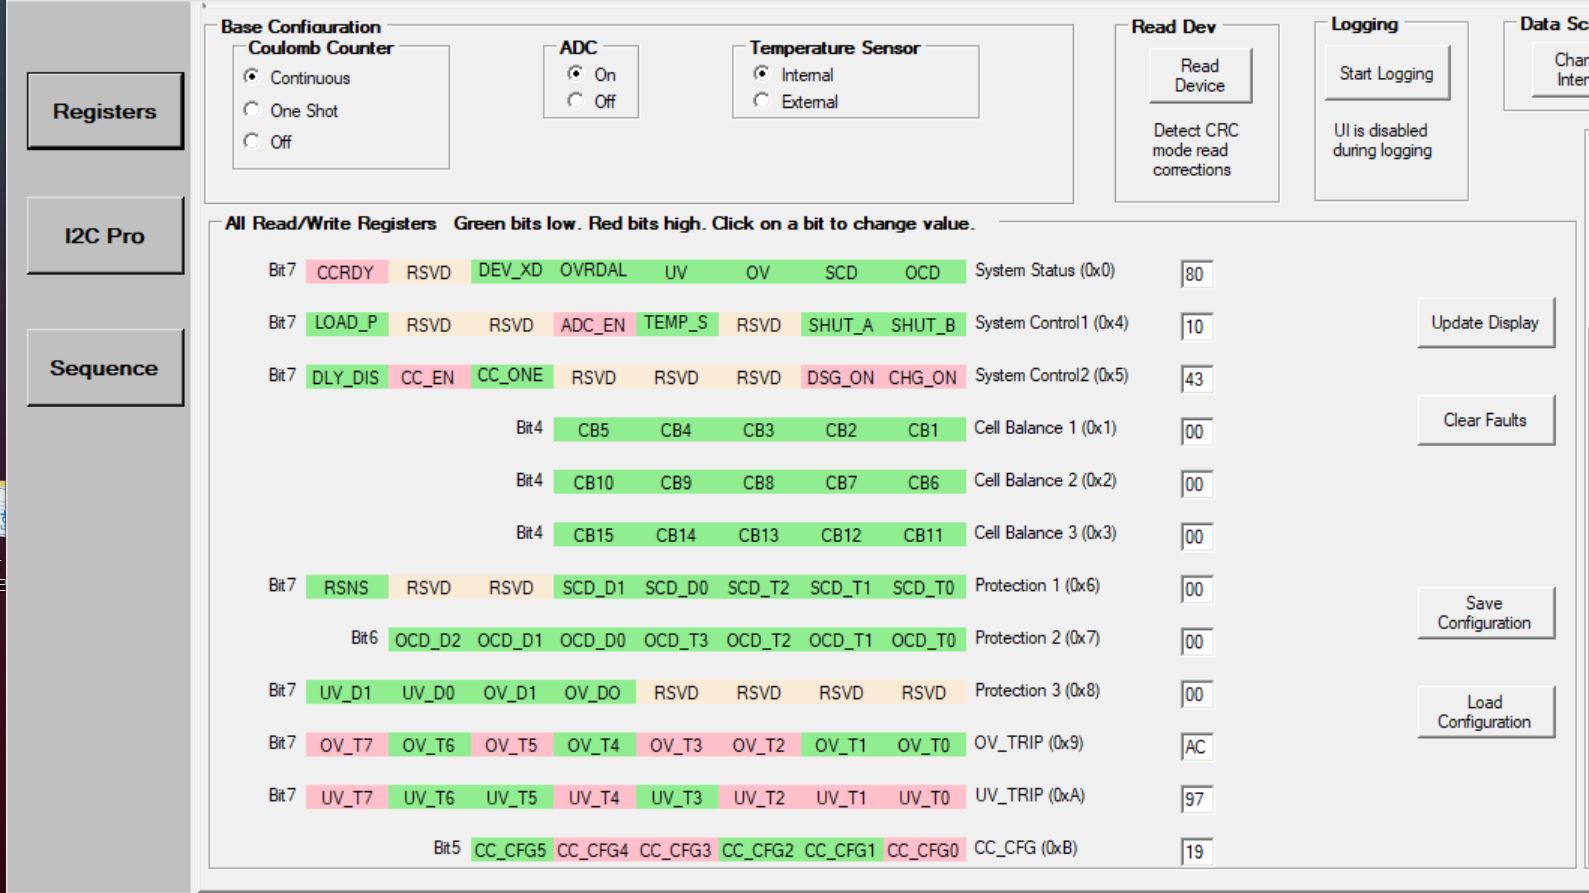Load Configuration from file
Screen dimensions: 1589x893
click(x=1486, y=712)
